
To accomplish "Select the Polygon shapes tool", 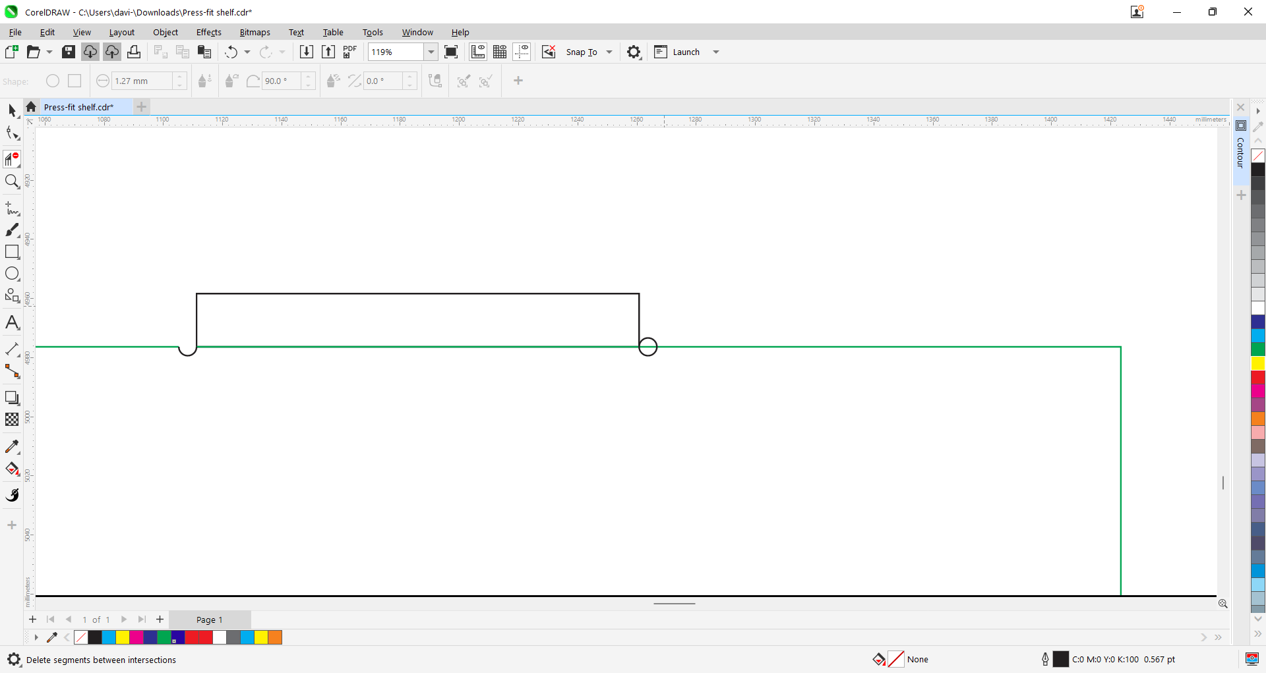I will click(12, 296).
